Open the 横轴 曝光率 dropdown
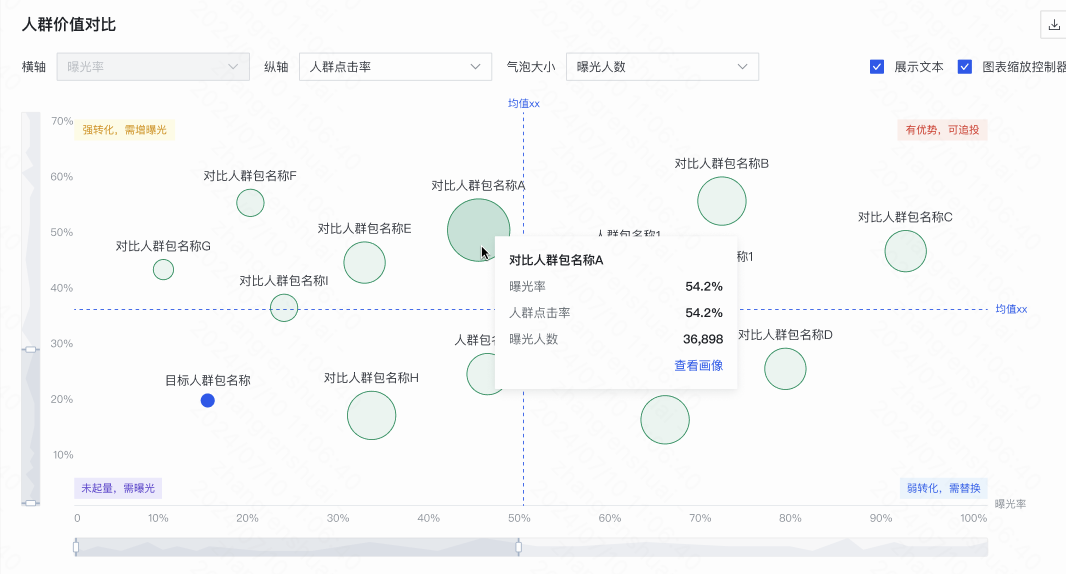 [x=153, y=67]
